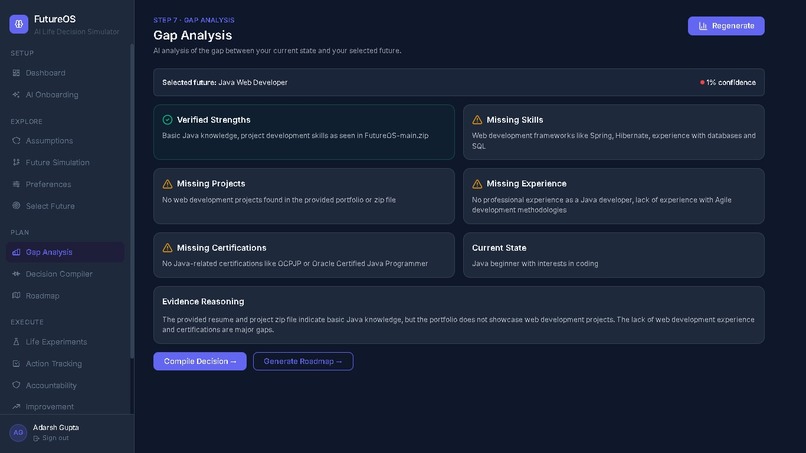
Task: Click the Evidence Reasoning panel
Action: point(459,315)
